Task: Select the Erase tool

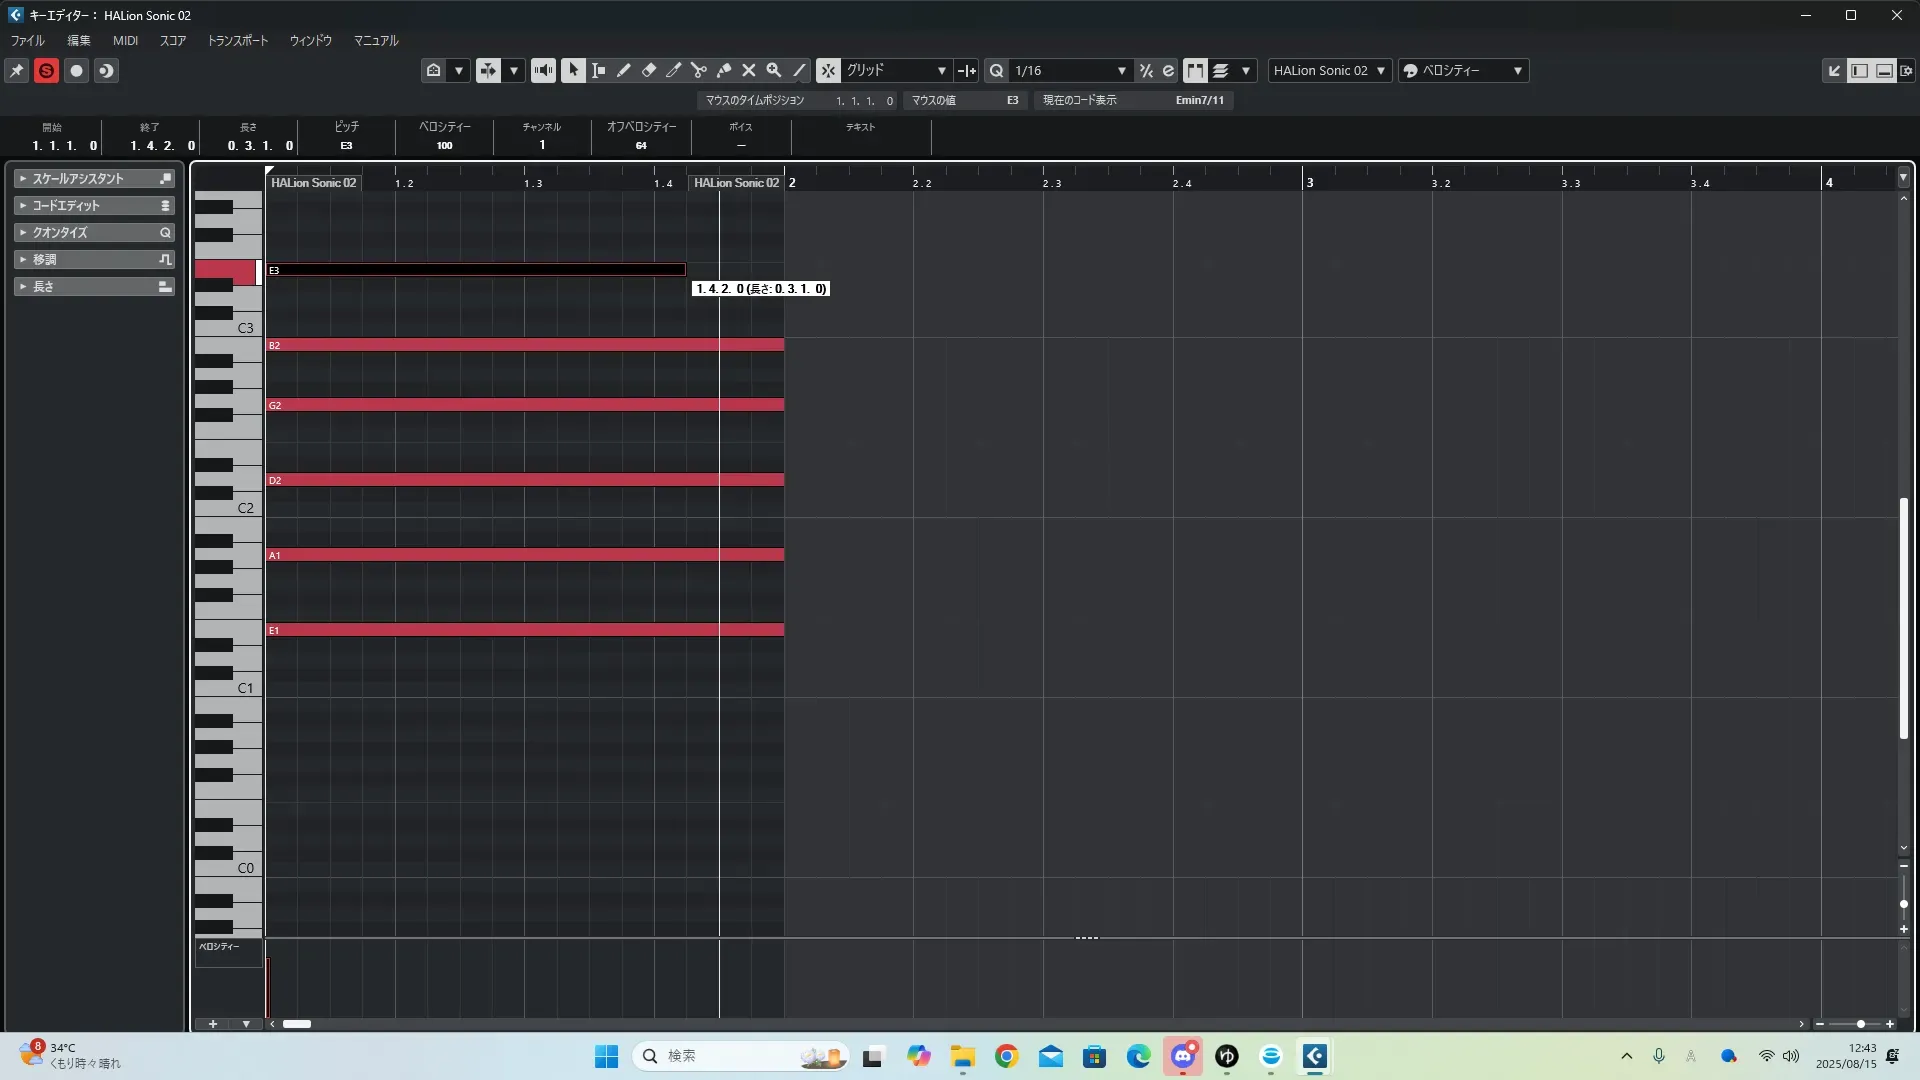Action: pyautogui.click(x=649, y=70)
